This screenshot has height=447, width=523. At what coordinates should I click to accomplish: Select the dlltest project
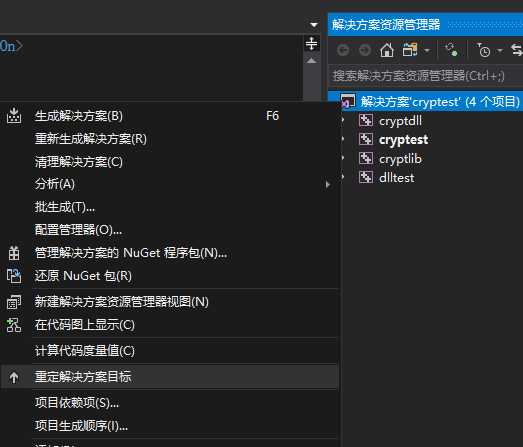397,178
